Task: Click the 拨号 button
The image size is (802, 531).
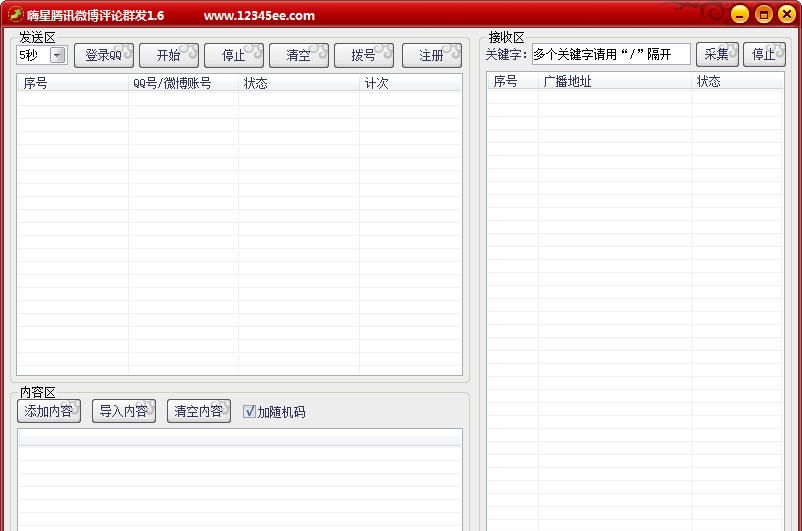Action: [x=364, y=55]
